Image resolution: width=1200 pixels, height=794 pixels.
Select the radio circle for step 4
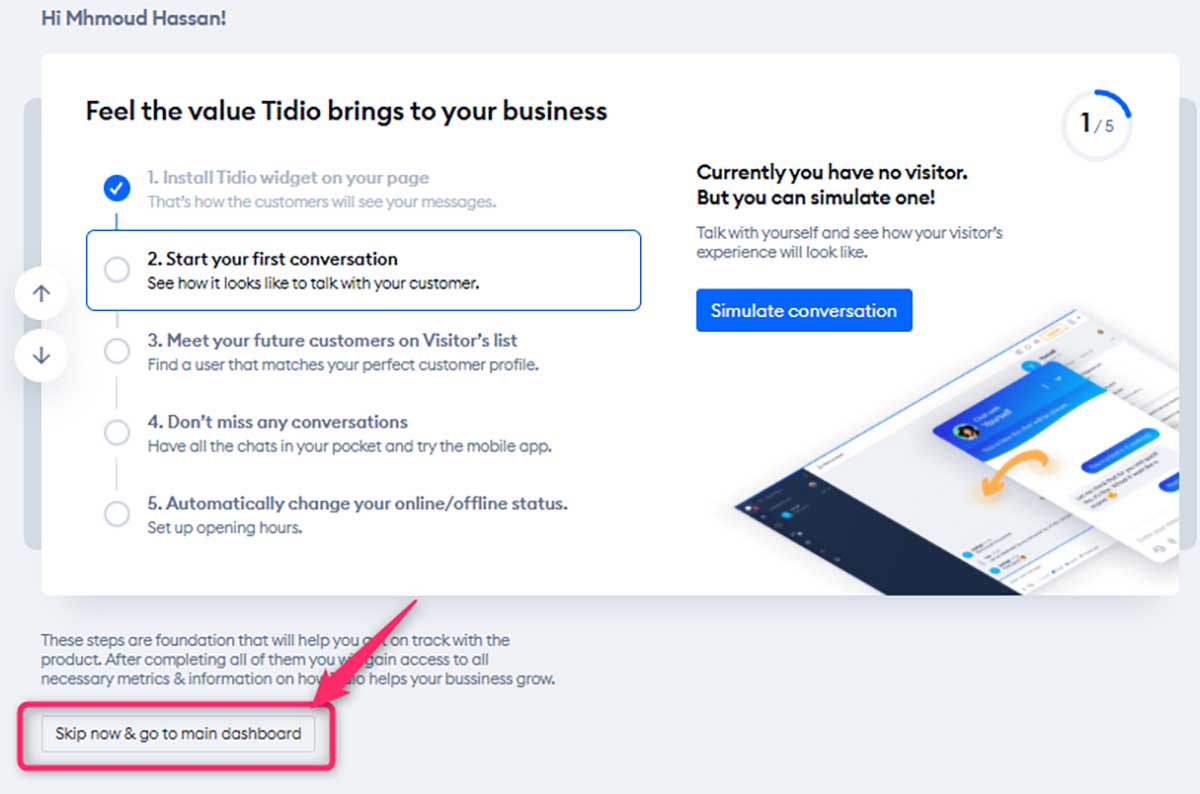[x=117, y=433]
